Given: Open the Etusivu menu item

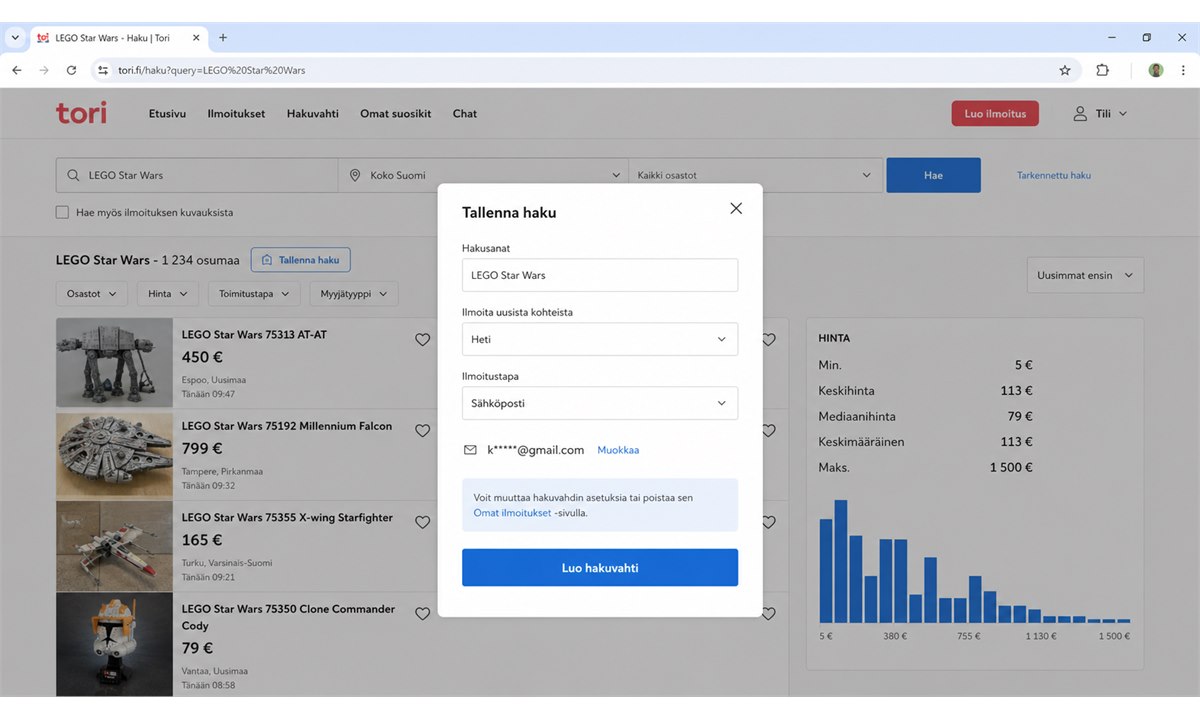Looking at the screenshot, I should [x=167, y=114].
